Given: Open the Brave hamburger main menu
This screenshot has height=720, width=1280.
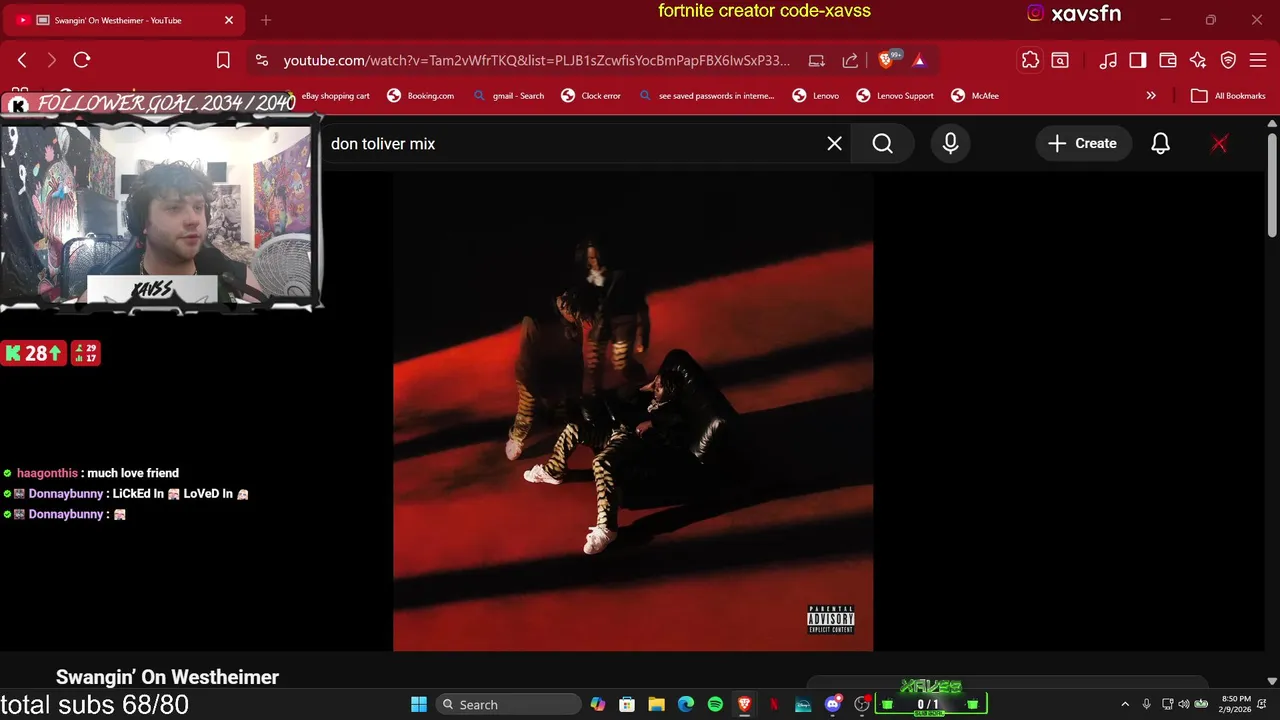Looking at the screenshot, I should click(1258, 61).
